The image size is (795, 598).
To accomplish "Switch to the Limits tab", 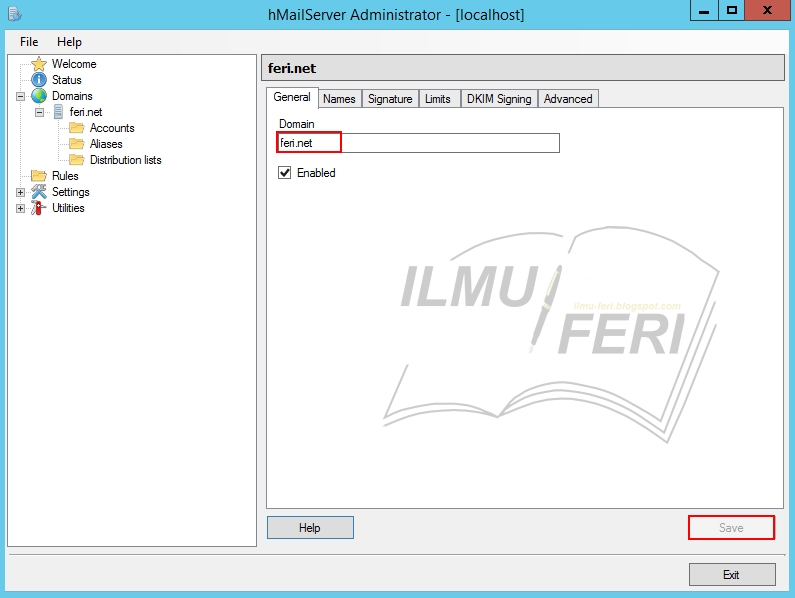I will pyautogui.click(x=438, y=99).
